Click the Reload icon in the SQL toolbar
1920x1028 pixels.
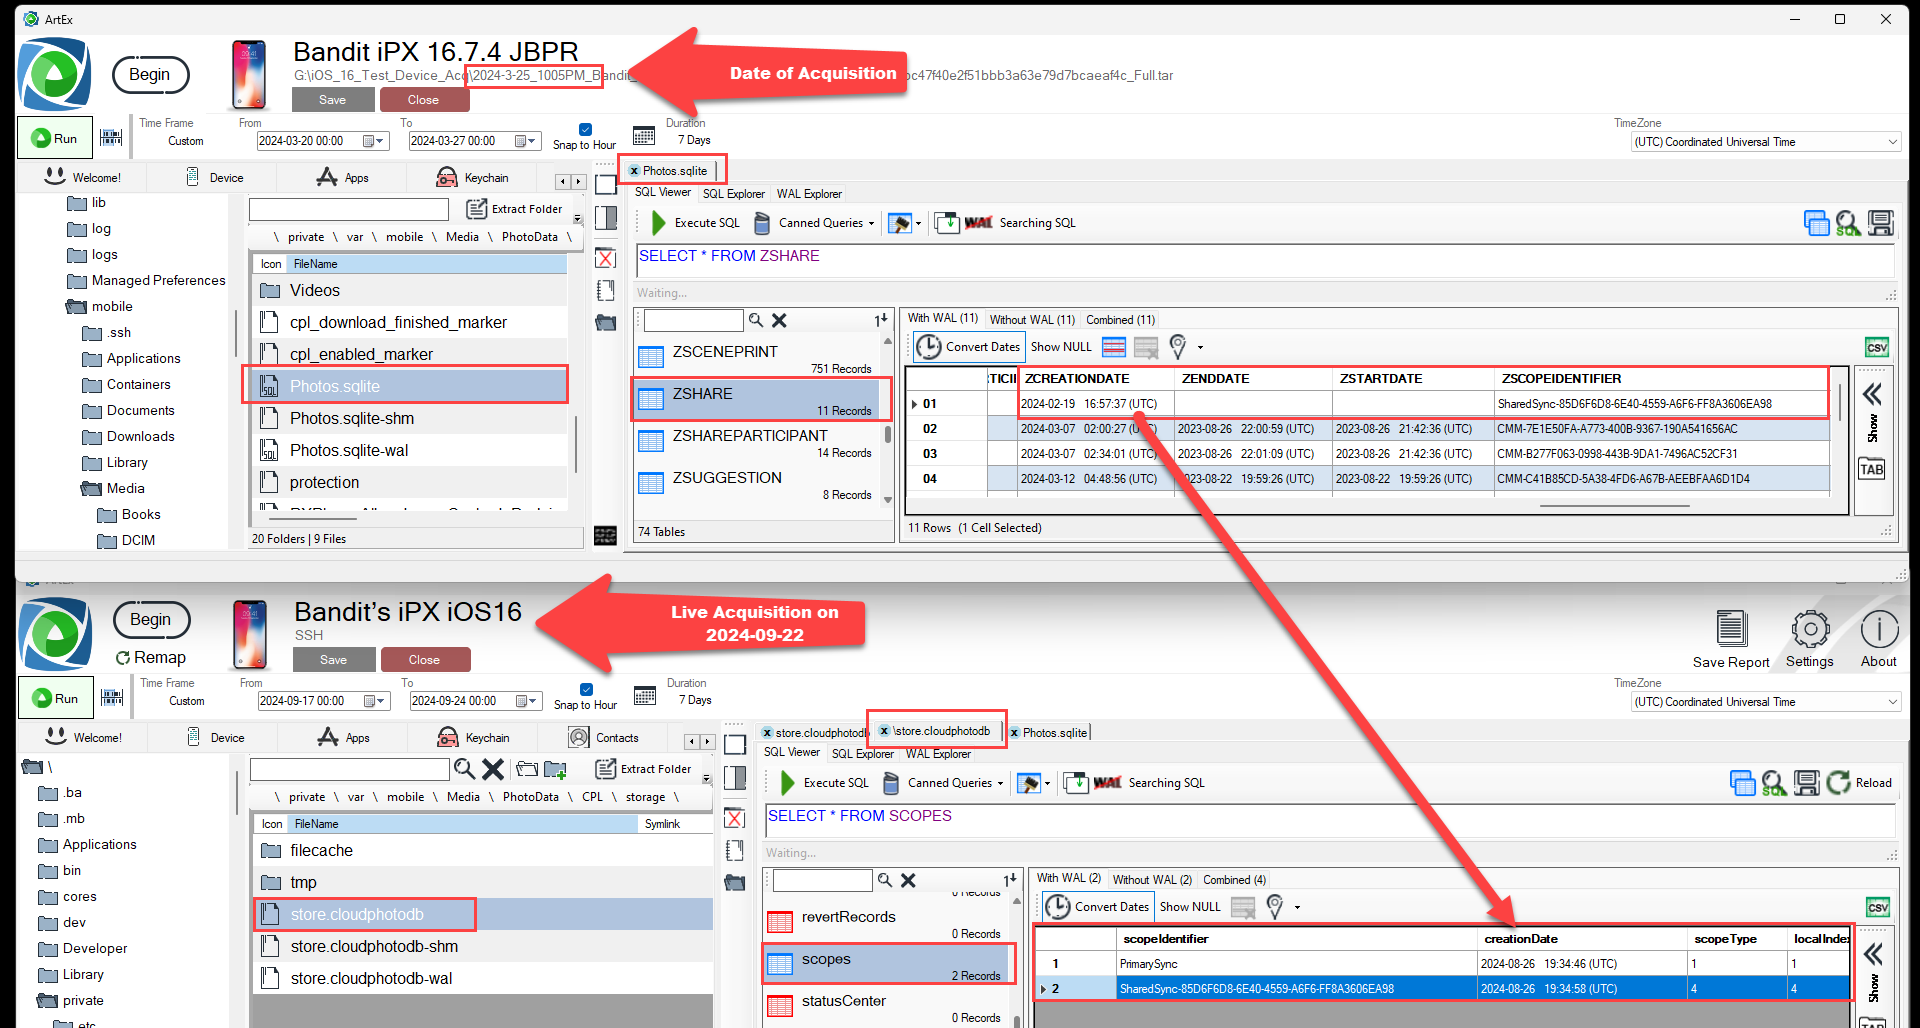1839,783
